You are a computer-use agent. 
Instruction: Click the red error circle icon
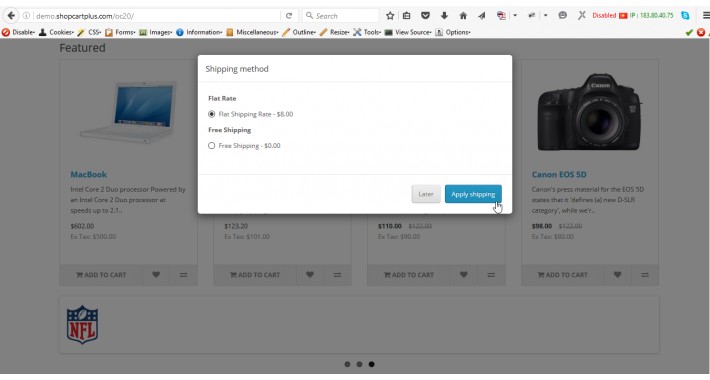coord(700,32)
